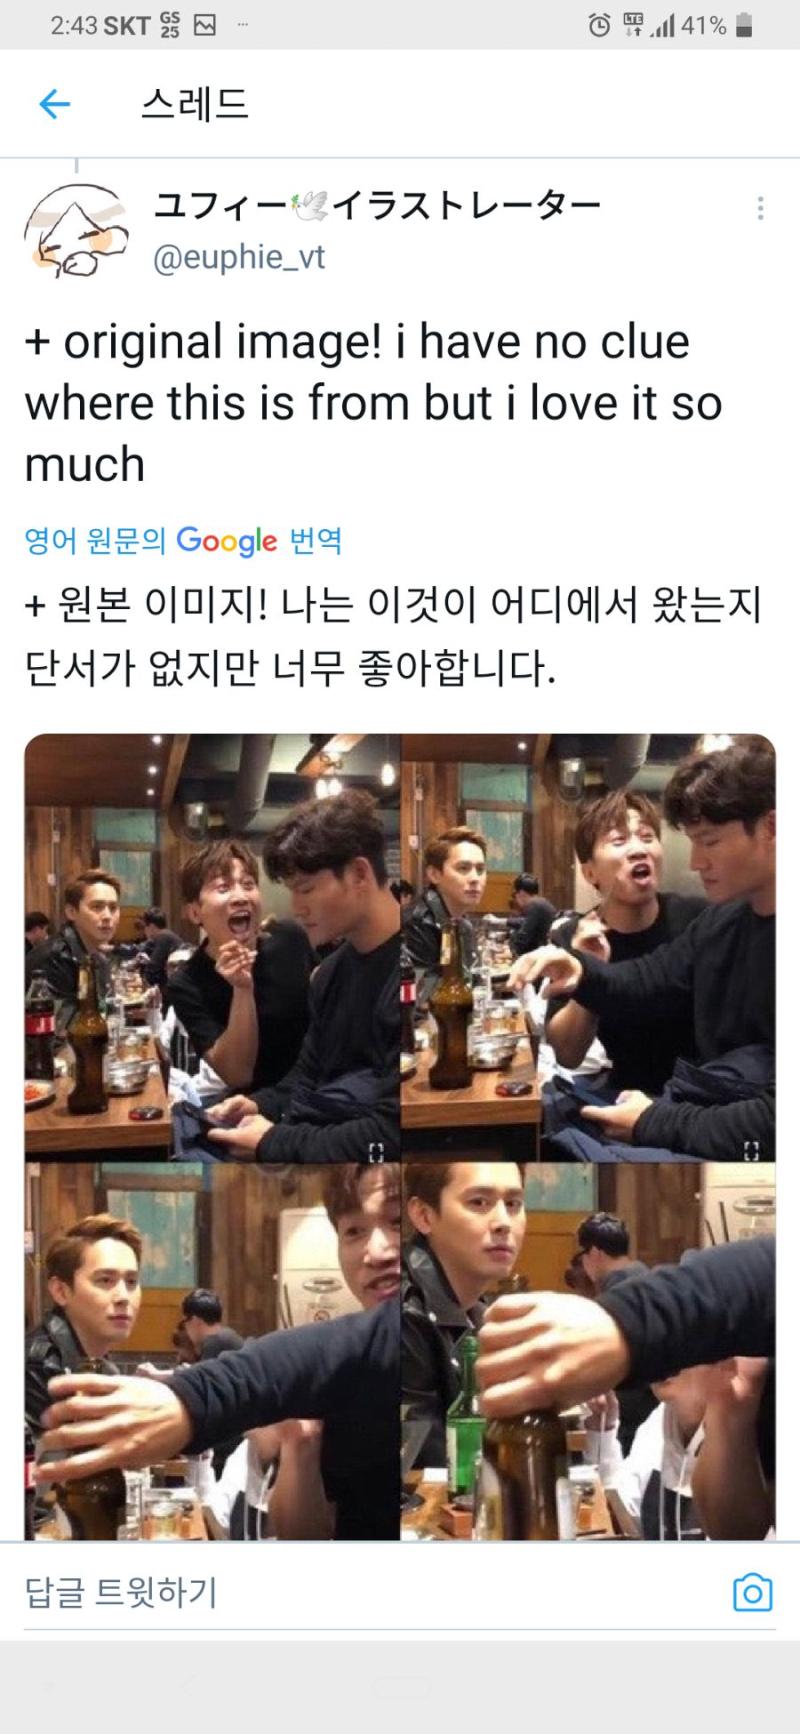Tap the back arrow icon
Screen dimensions: 800x1734
54,104
